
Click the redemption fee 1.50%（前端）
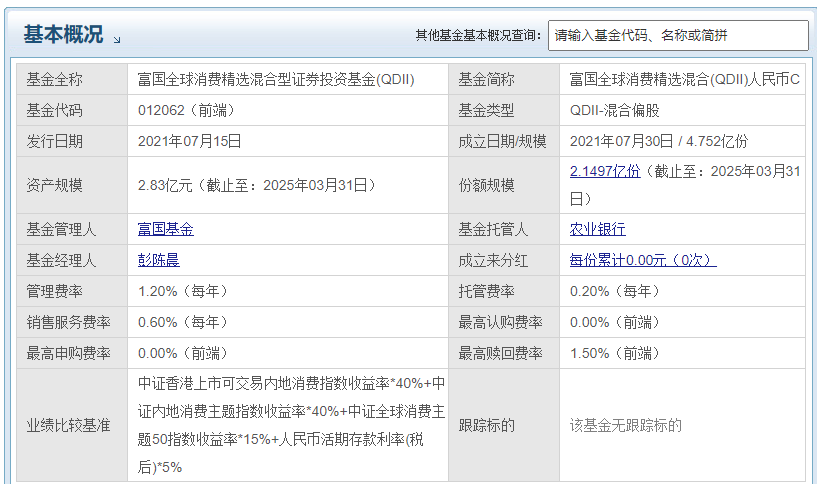tap(614, 353)
